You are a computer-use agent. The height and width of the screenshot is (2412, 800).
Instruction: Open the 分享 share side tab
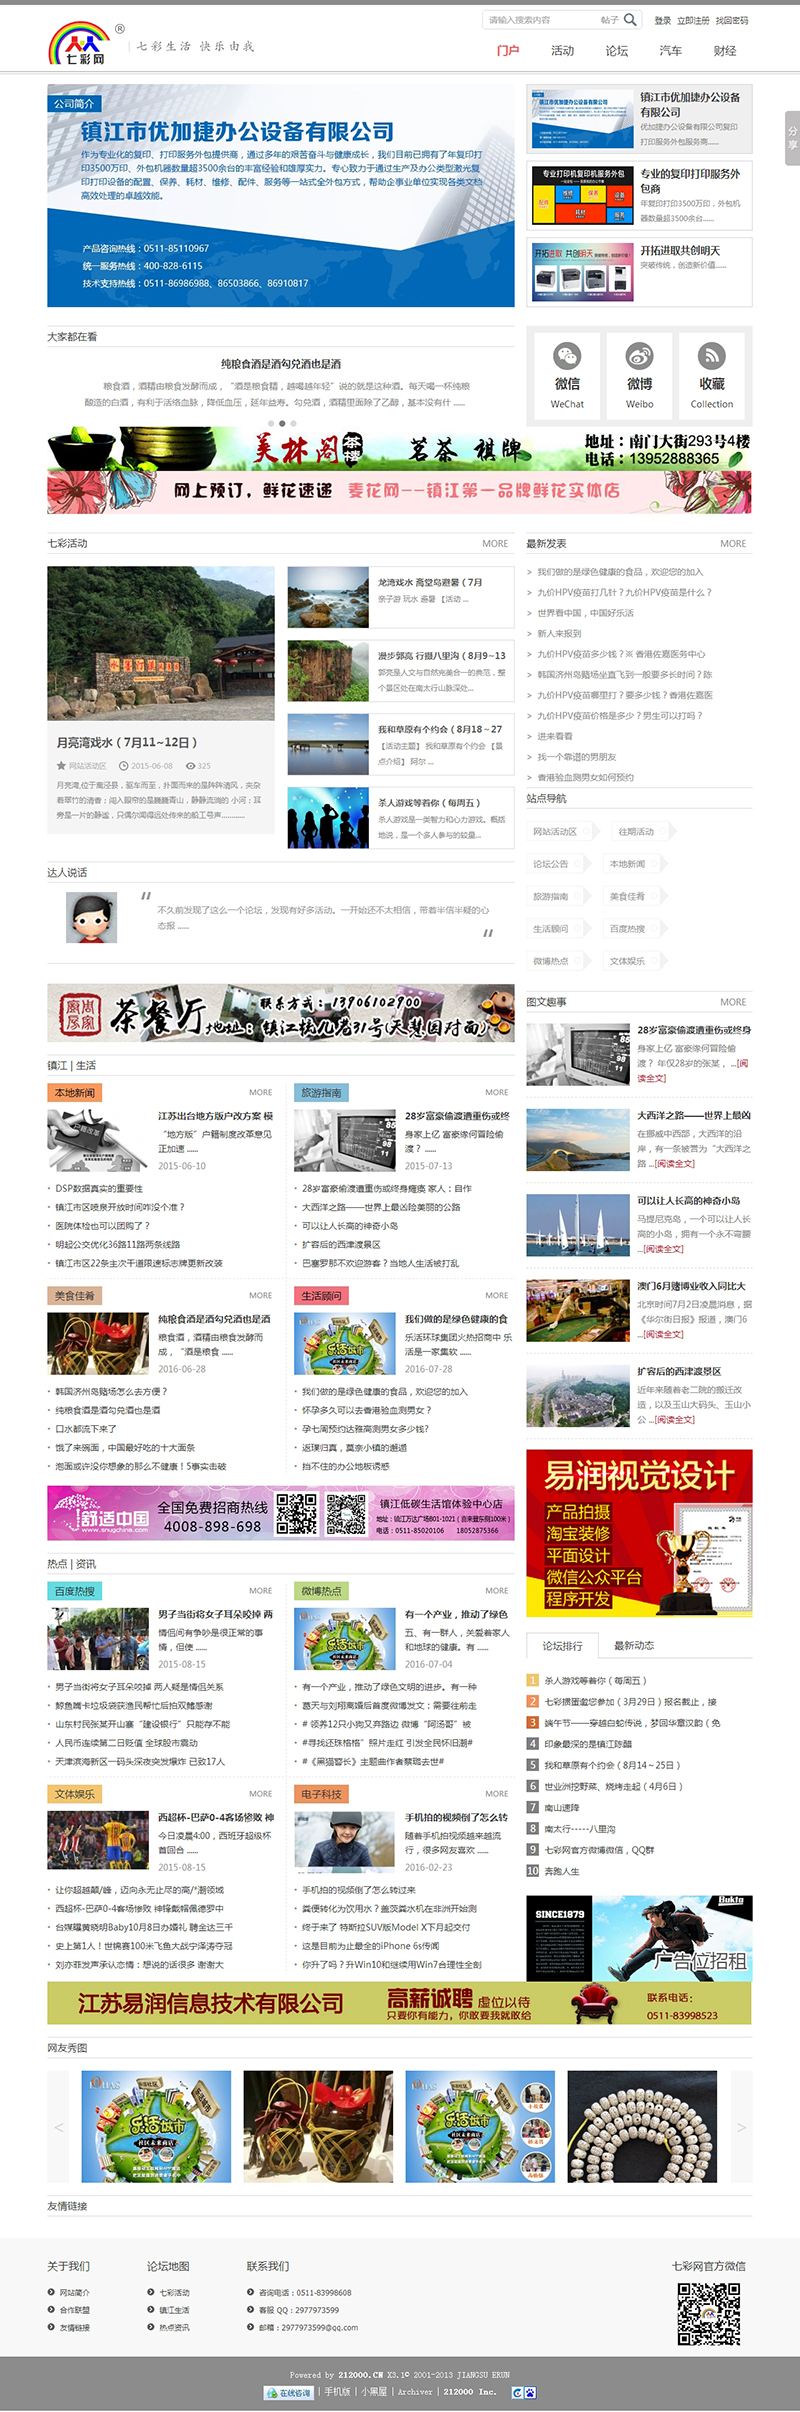click(792, 138)
